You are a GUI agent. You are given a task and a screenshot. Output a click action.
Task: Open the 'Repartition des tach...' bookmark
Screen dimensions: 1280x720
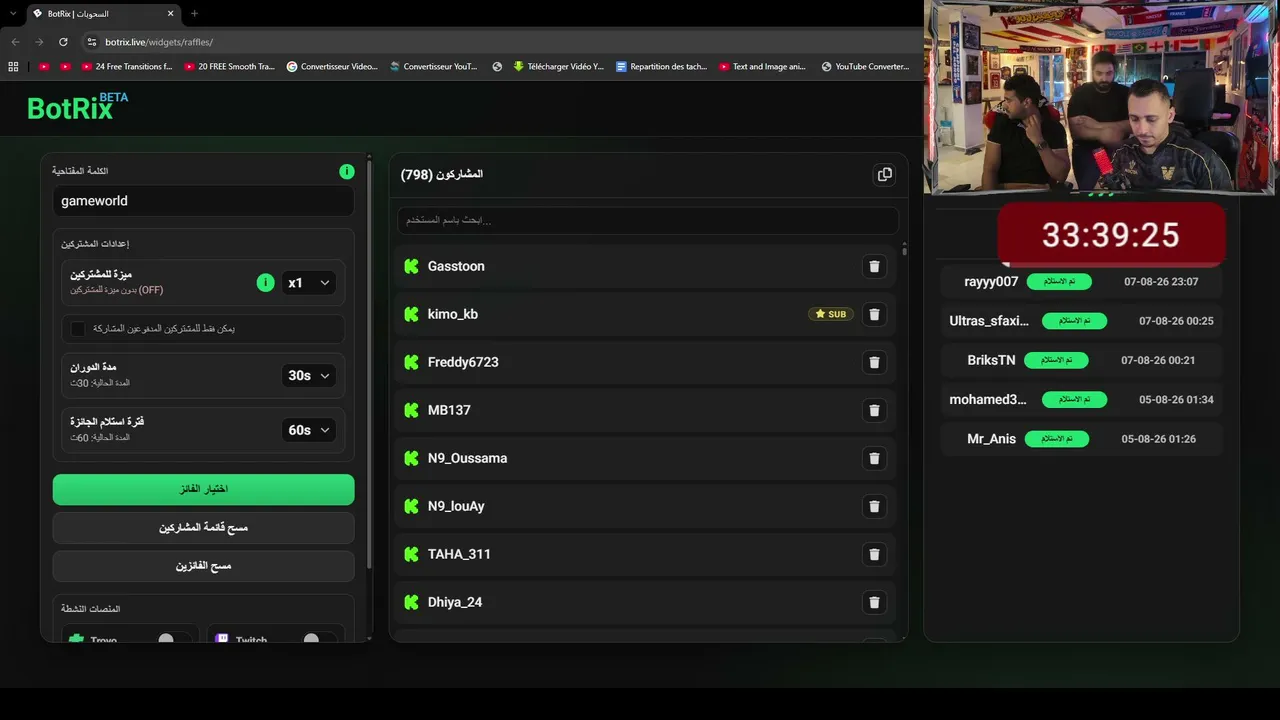point(661,67)
